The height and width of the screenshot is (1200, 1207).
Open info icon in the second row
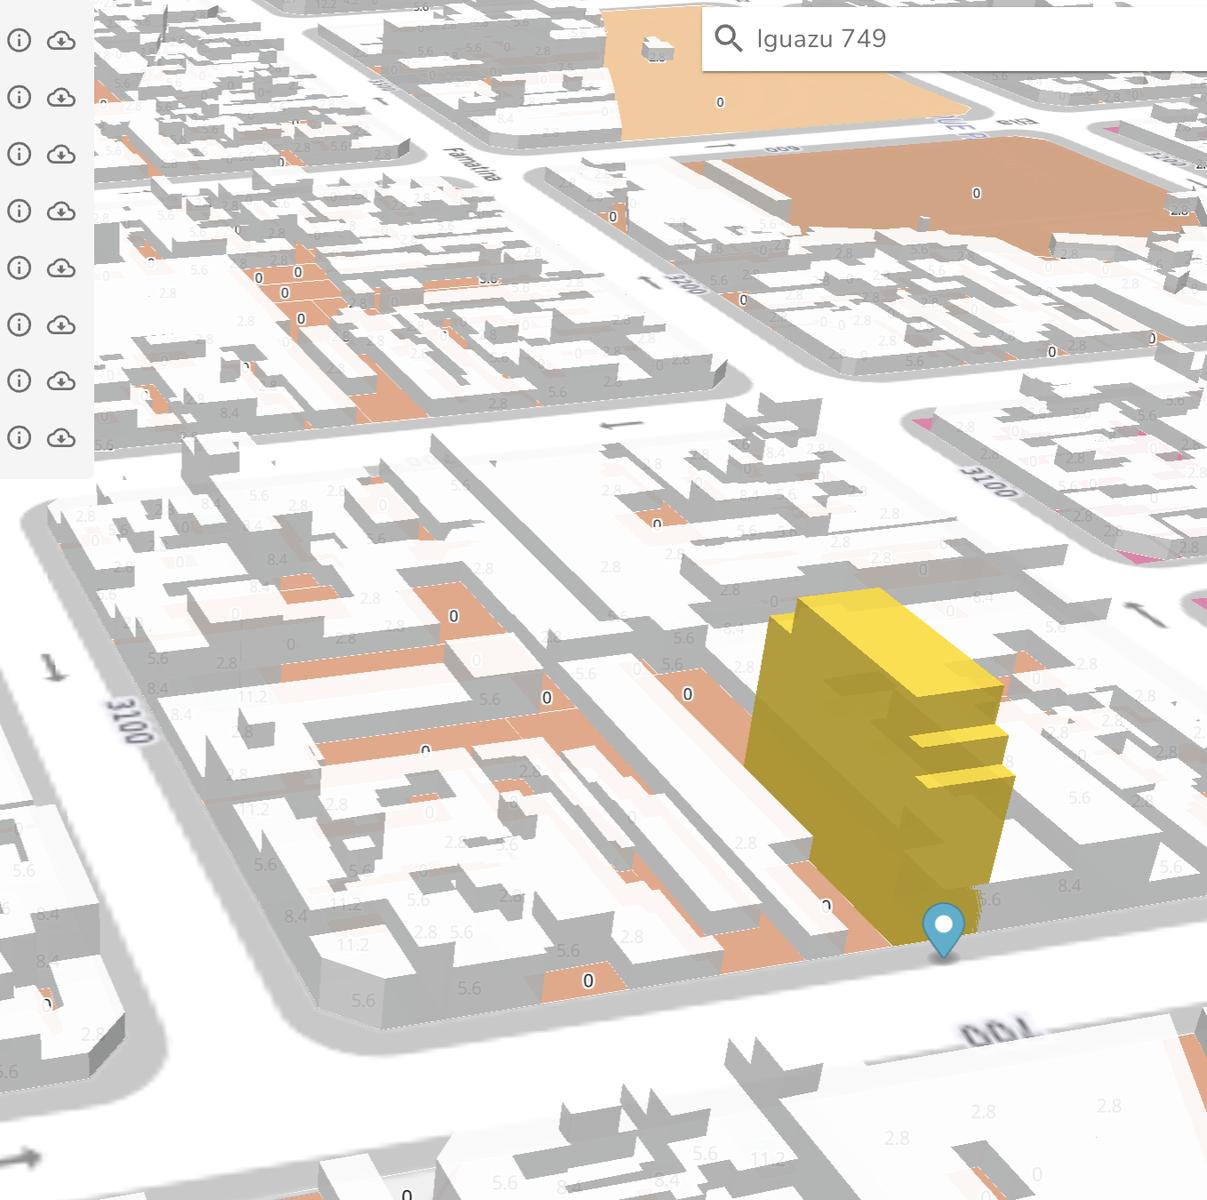coord(19,97)
